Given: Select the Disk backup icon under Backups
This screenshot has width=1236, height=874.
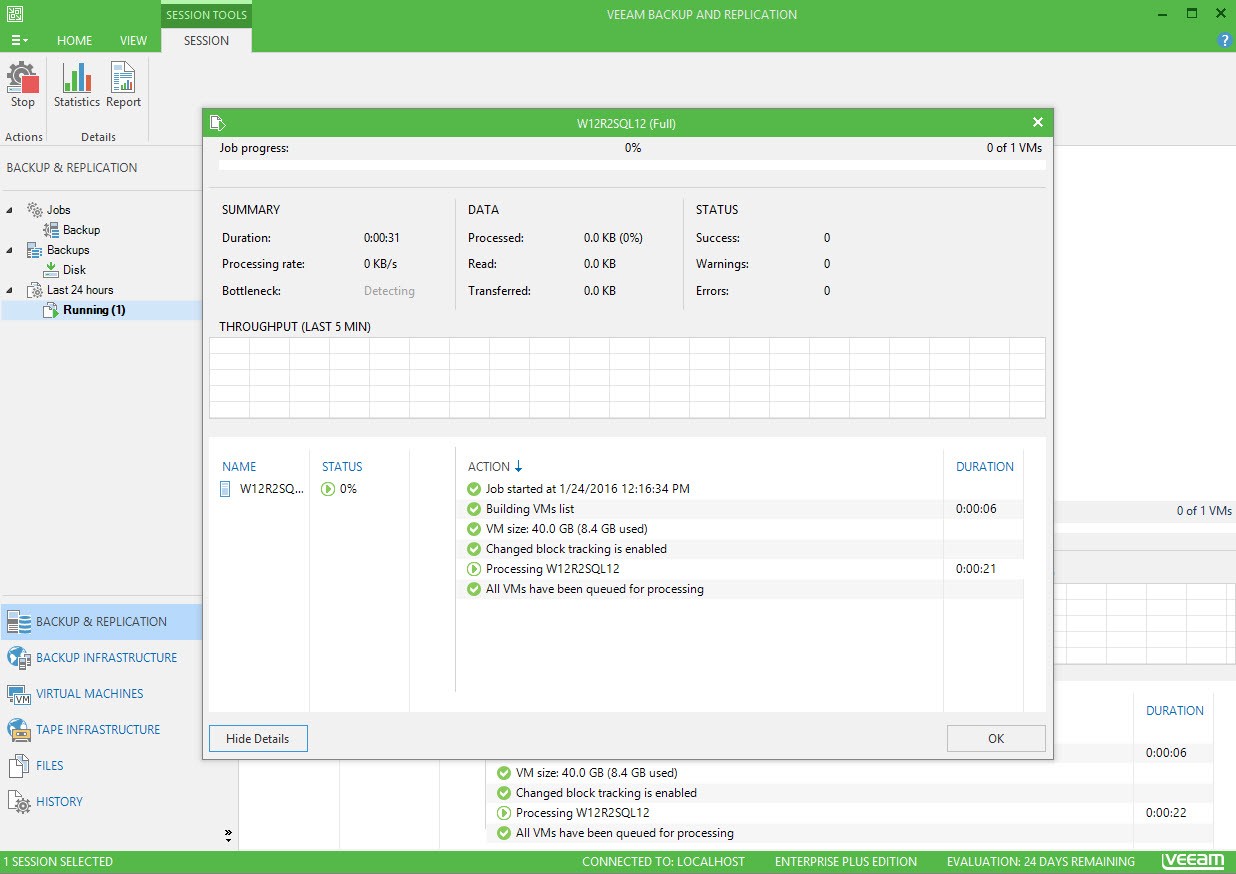Looking at the screenshot, I should pos(52,270).
